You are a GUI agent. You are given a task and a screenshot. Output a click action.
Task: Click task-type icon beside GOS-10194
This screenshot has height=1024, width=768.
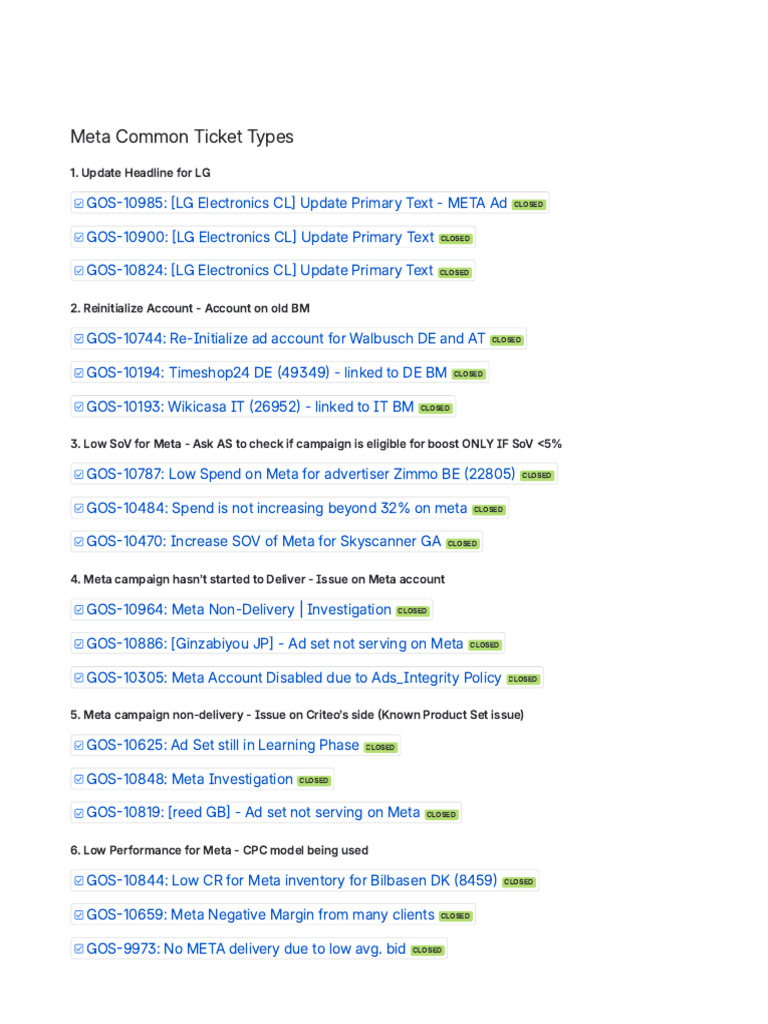pos(79,372)
